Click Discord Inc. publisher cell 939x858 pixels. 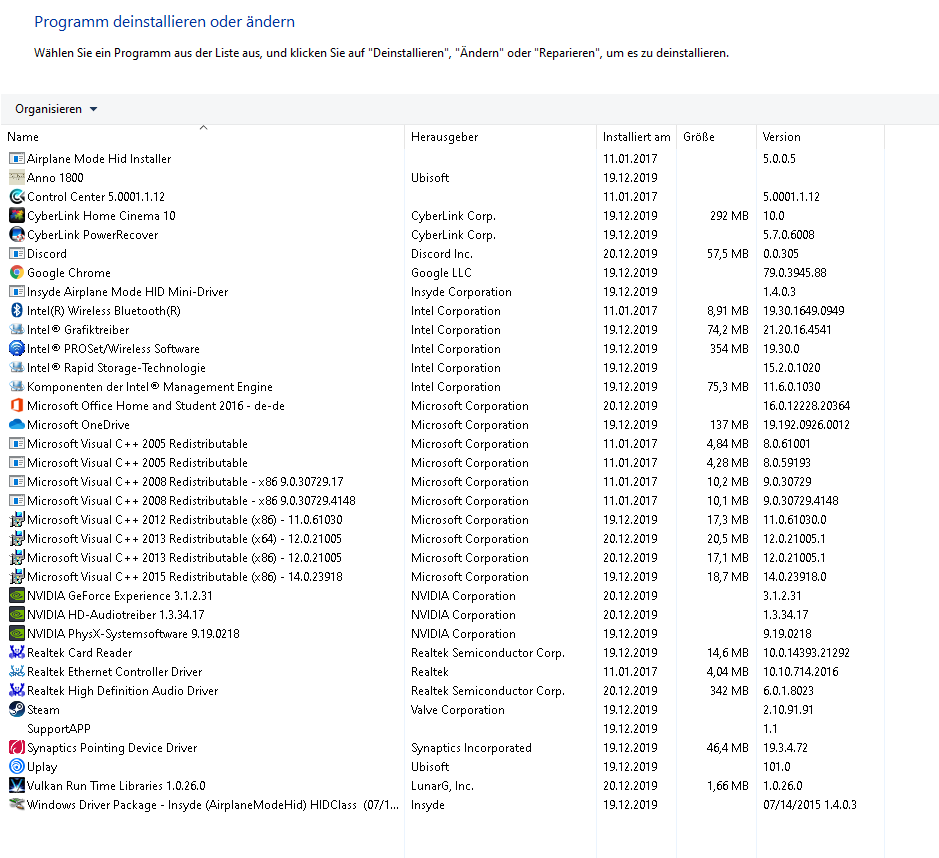point(441,254)
